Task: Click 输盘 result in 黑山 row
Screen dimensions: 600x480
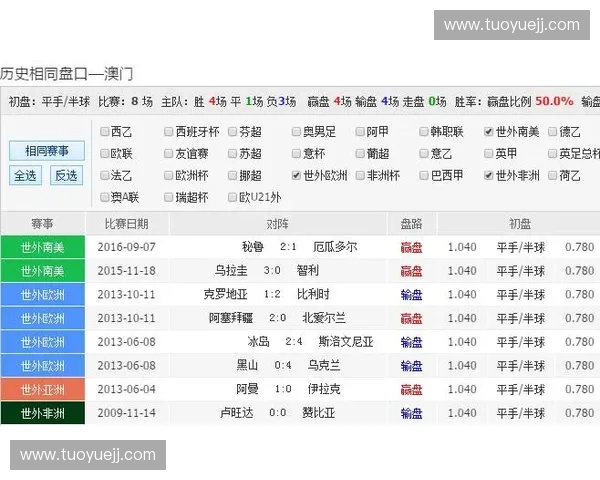Action: tap(411, 366)
